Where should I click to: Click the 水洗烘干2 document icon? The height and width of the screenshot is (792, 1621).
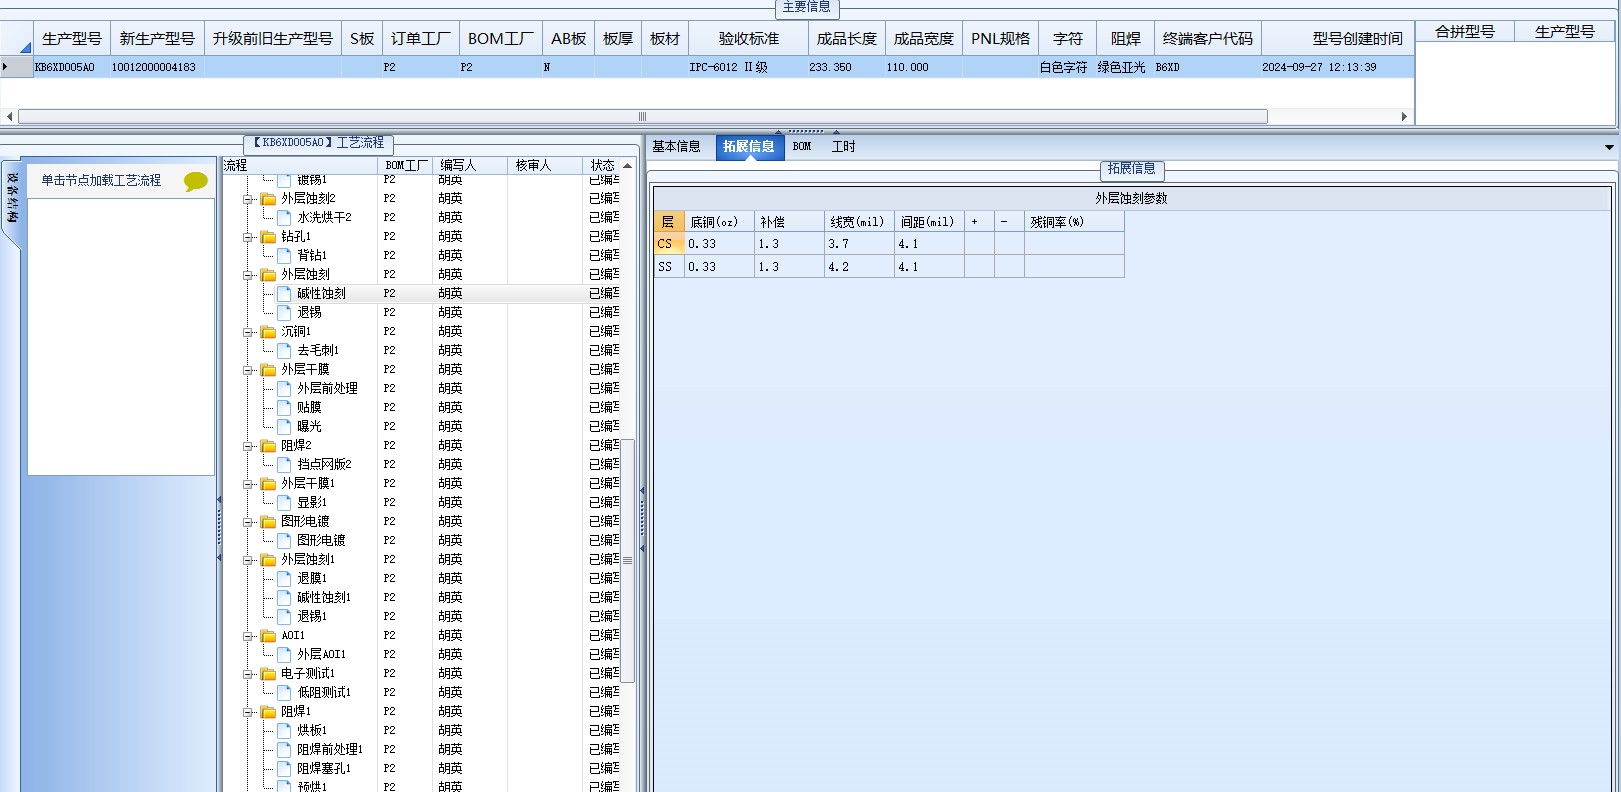pyautogui.click(x=284, y=217)
